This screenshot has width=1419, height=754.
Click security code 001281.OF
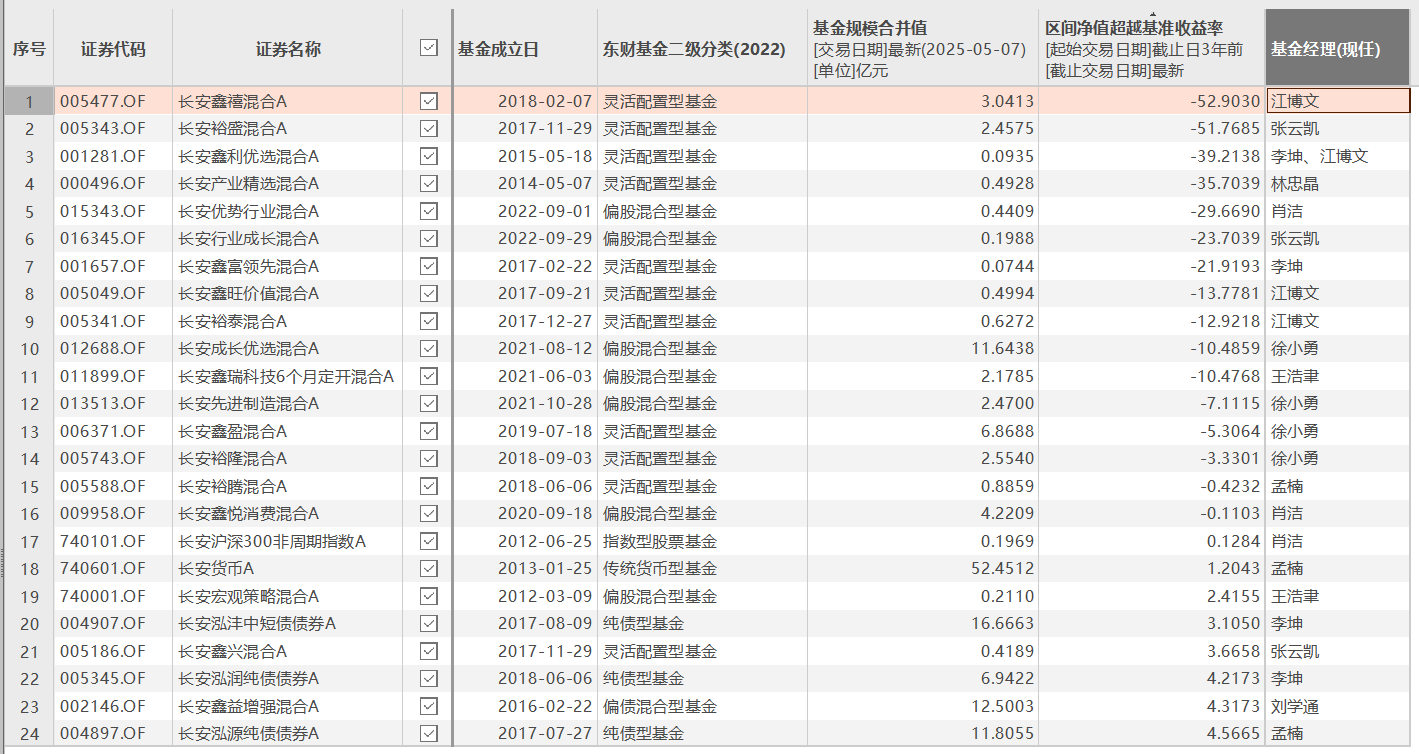pyautogui.click(x=103, y=156)
